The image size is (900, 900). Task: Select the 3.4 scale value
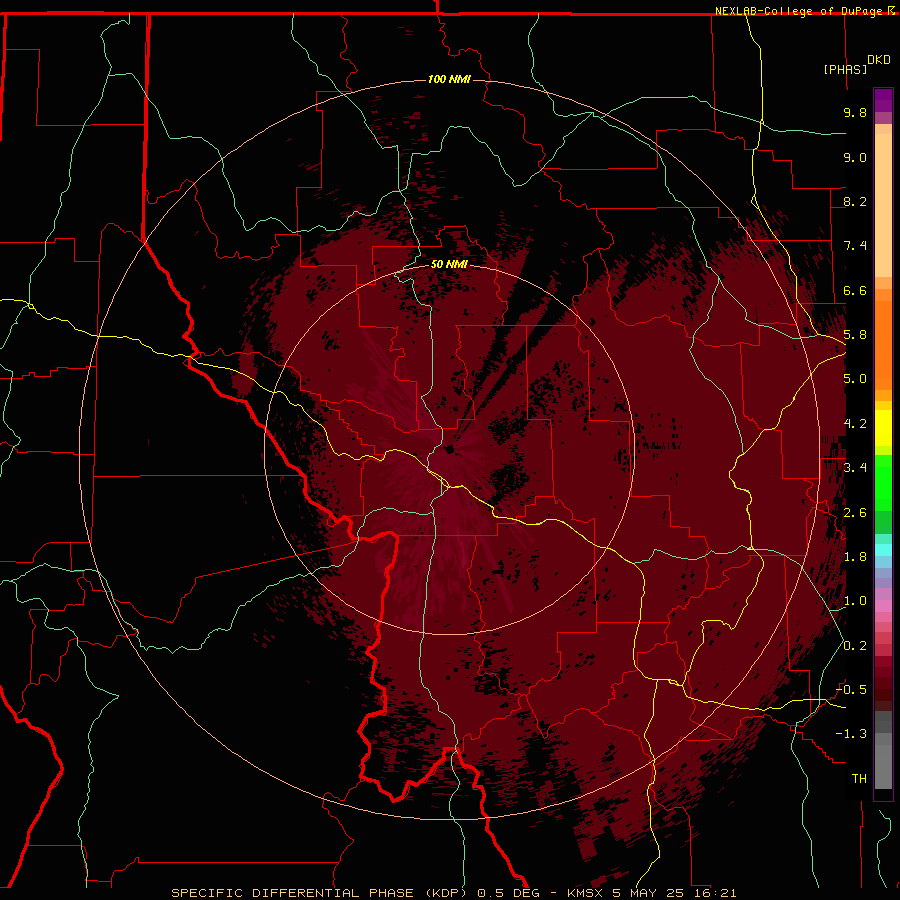click(855, 468)
